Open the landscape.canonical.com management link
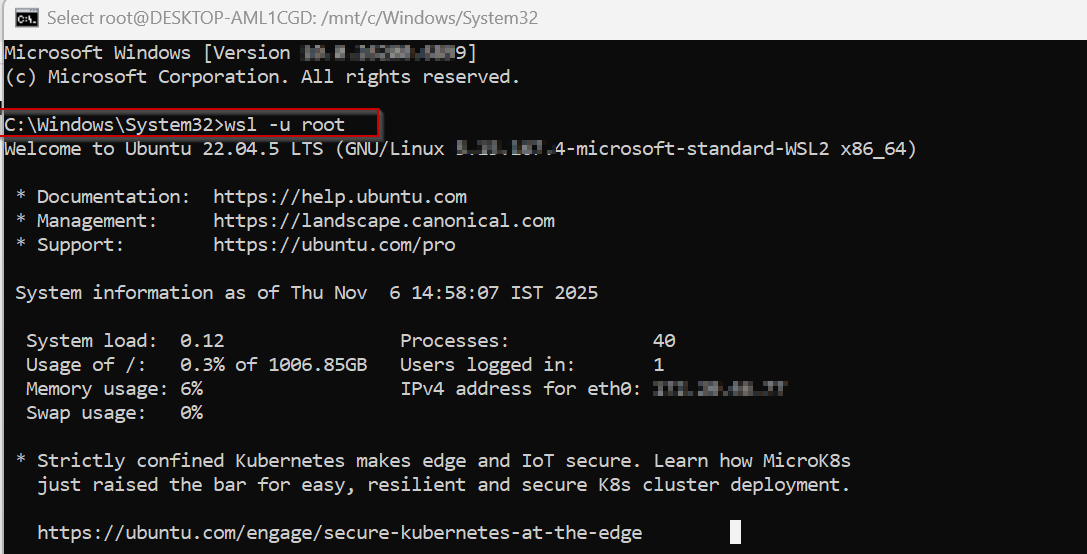The height and width of the screenshot is (554, 1087). point(384,221)
